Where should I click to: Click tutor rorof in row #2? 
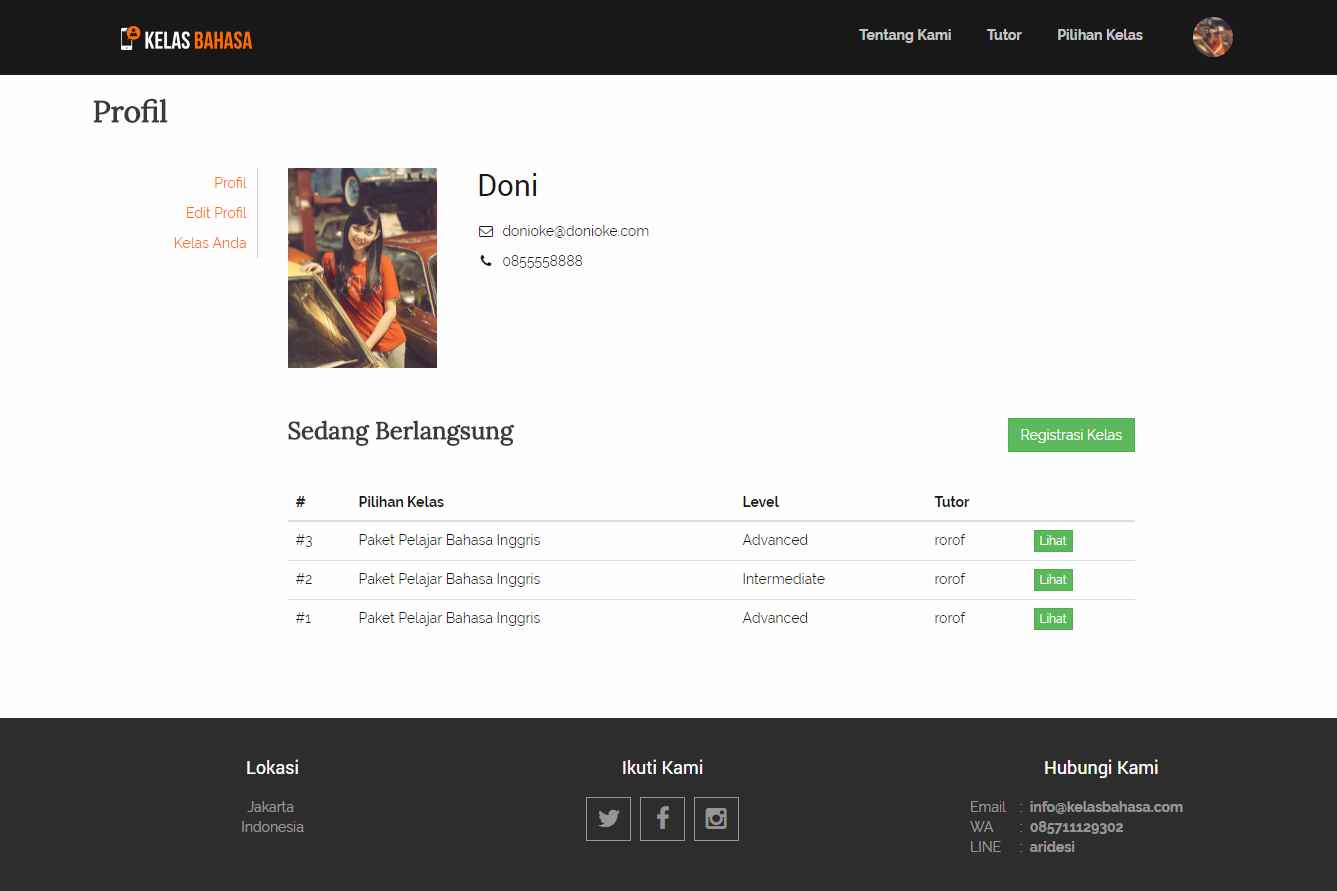click(x=950, y=579)
